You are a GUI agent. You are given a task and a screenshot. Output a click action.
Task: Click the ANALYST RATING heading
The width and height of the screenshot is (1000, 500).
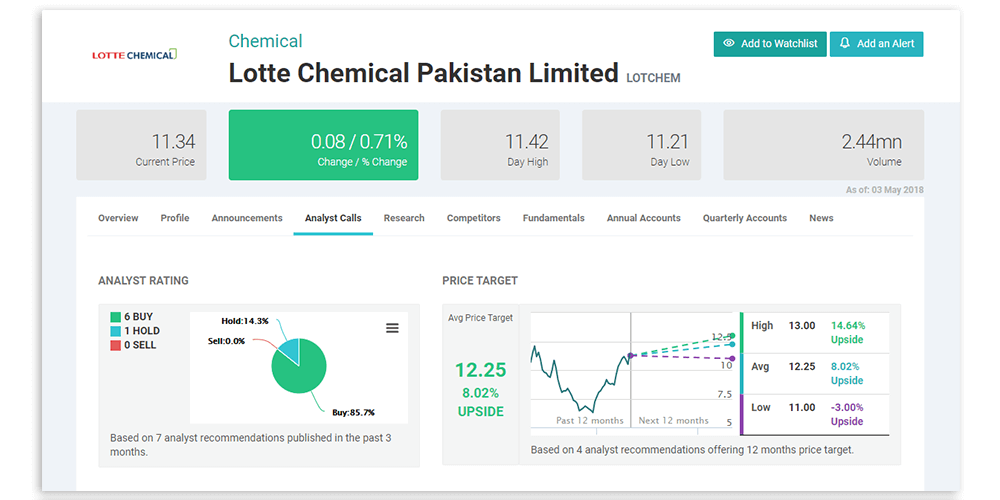[143, 281]
